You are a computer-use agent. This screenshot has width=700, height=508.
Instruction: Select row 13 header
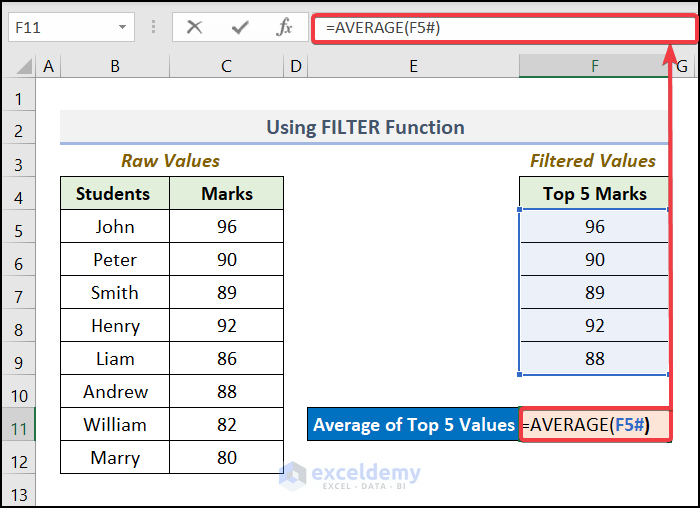tap(18, 490)
